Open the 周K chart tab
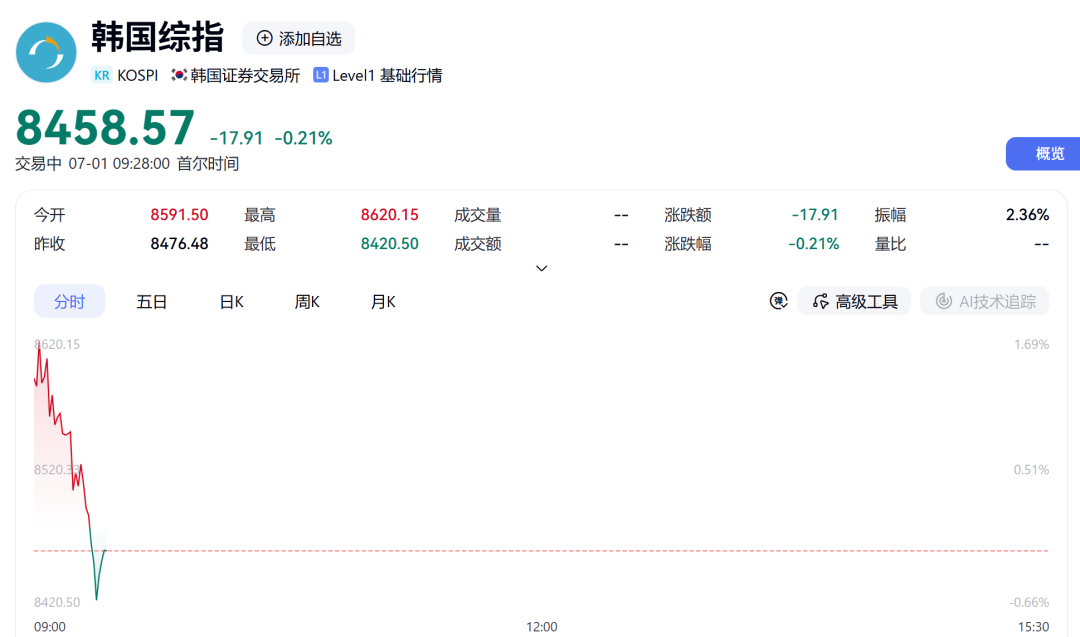This screenshot has width=1080, height=637. [307, 302]
